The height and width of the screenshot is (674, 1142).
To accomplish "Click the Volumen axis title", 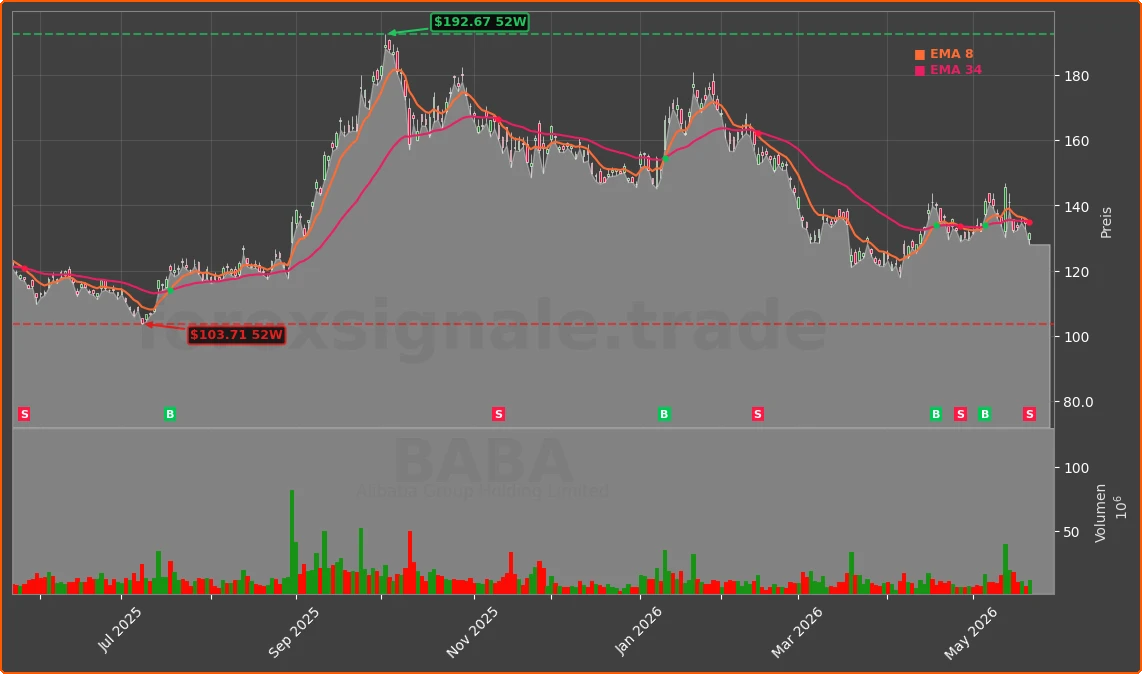I will pos(1100,513).
